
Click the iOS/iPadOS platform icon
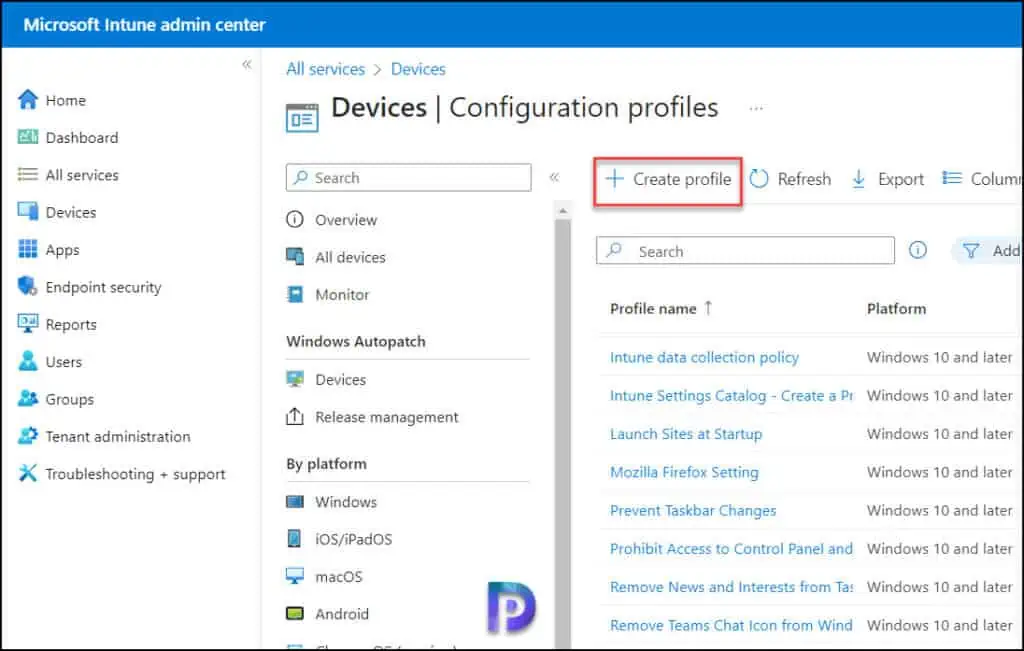pos(295,539)
